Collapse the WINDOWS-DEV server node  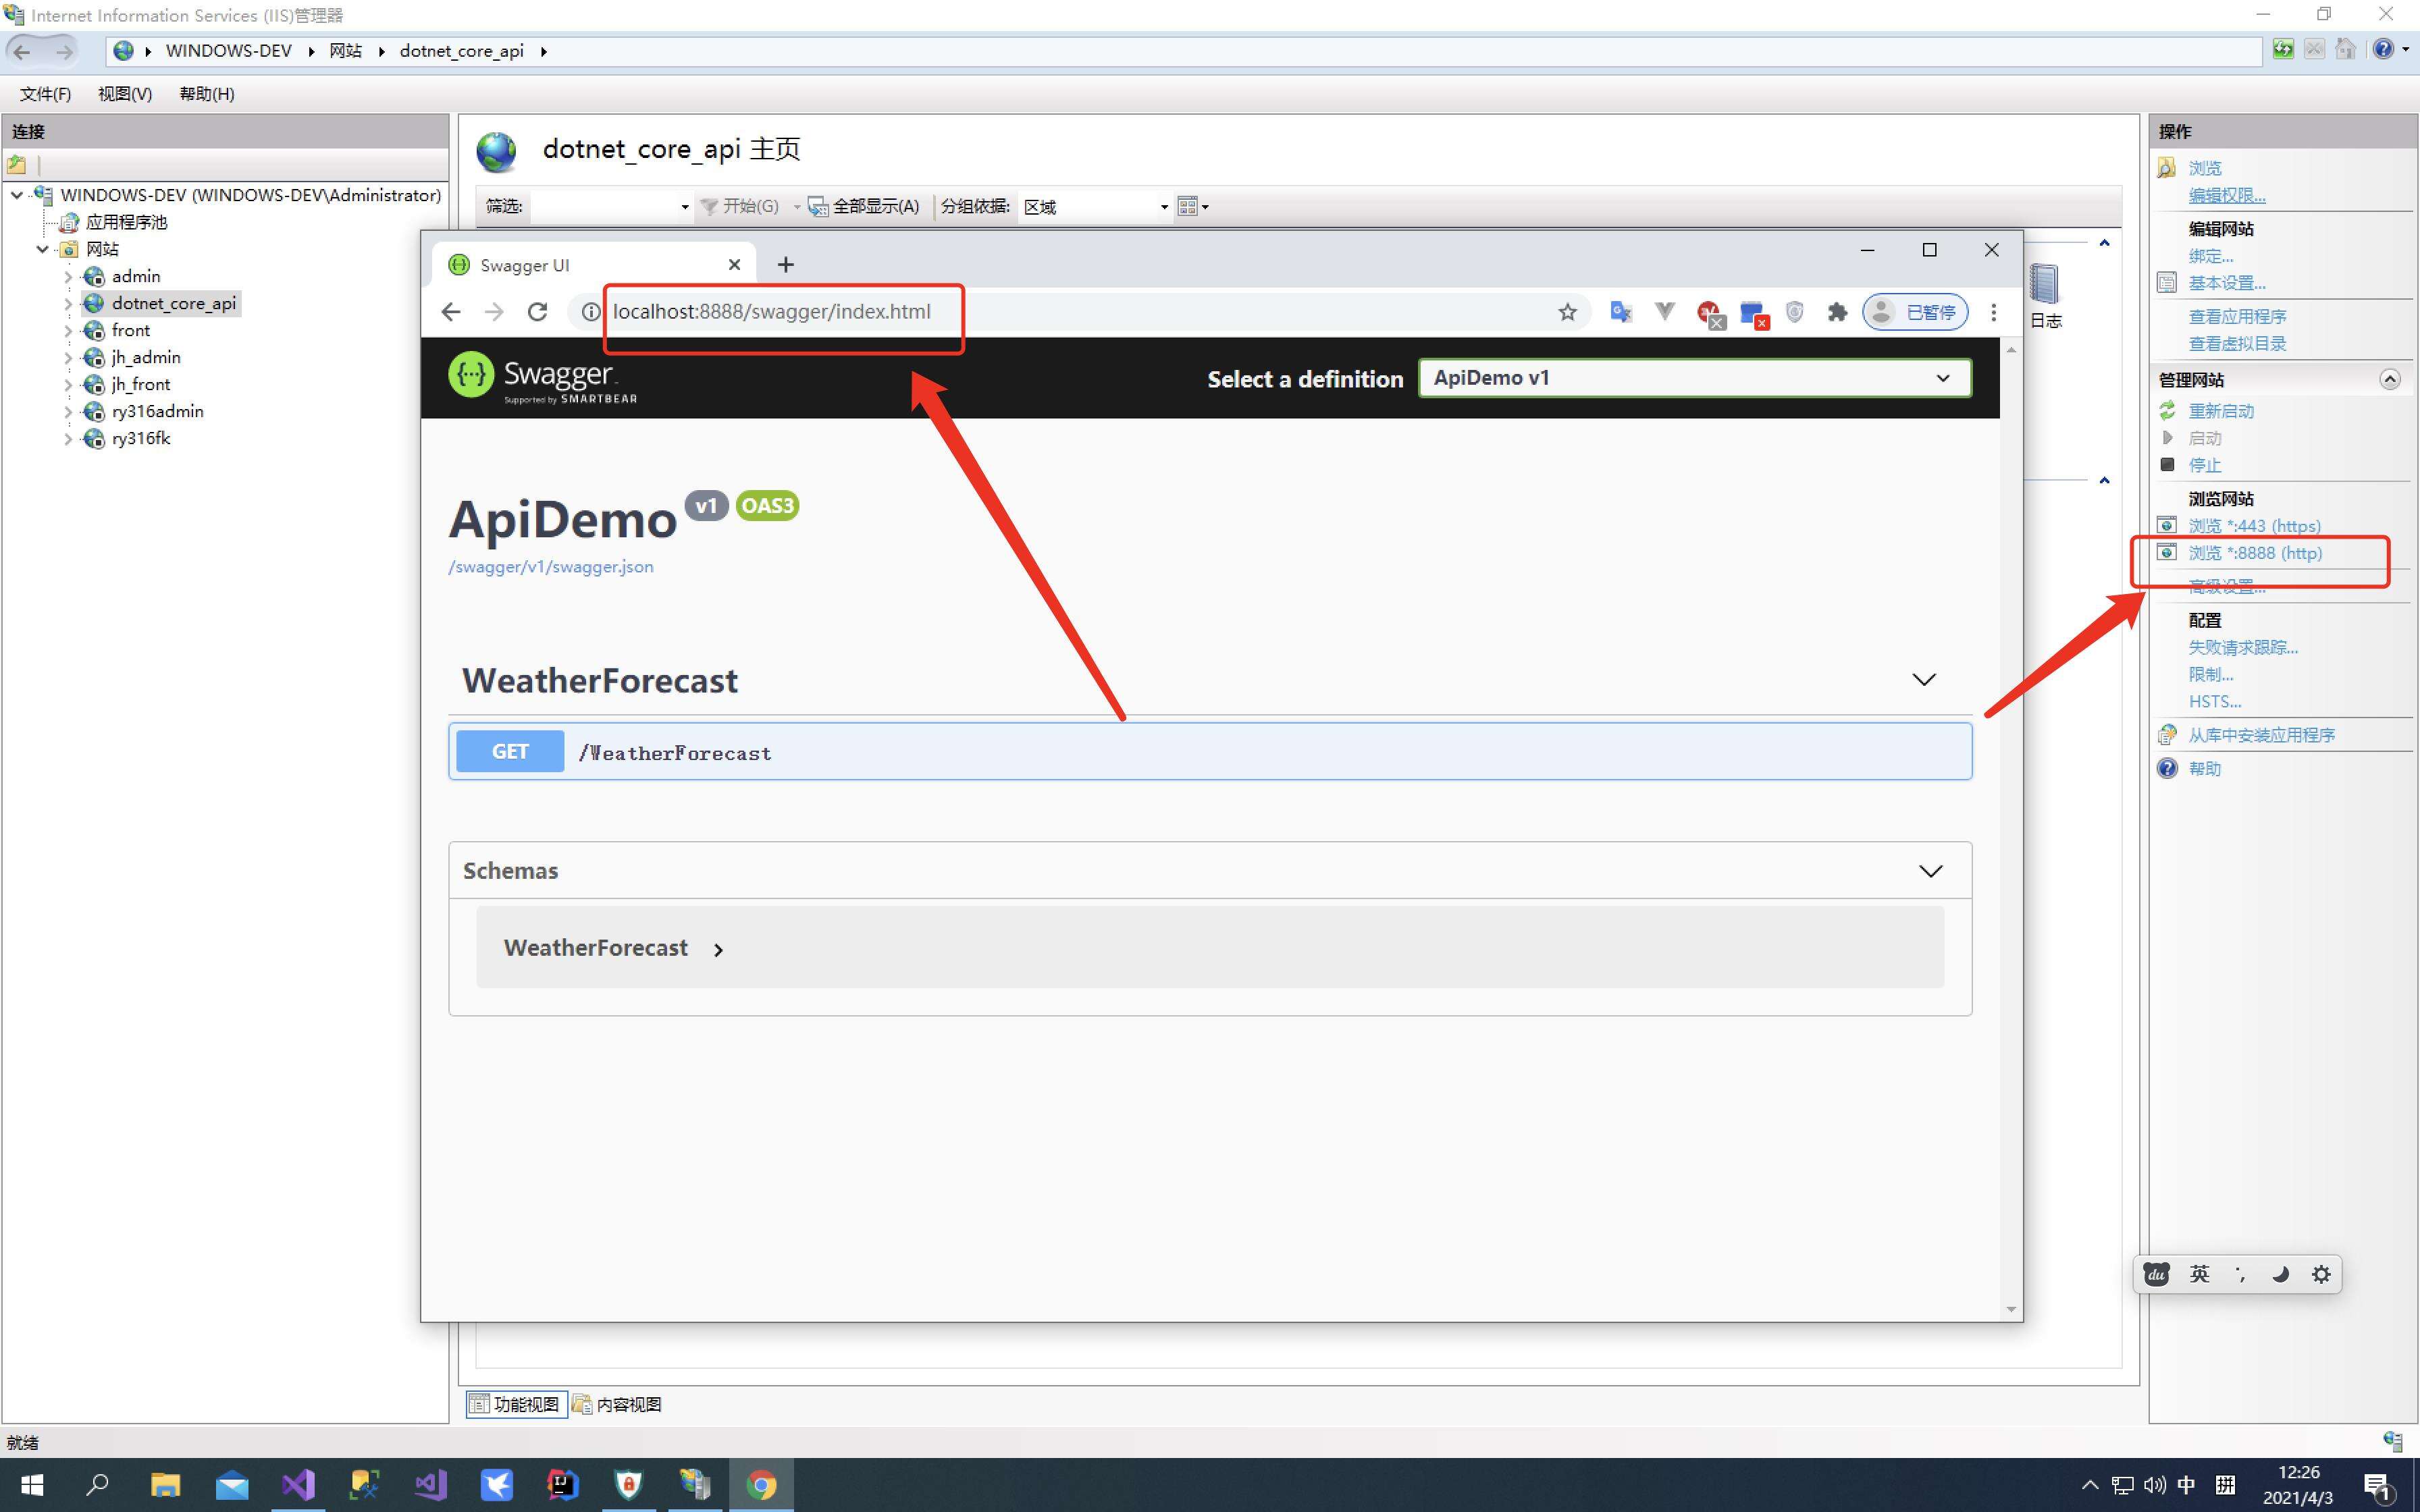[x=17, y=195]
